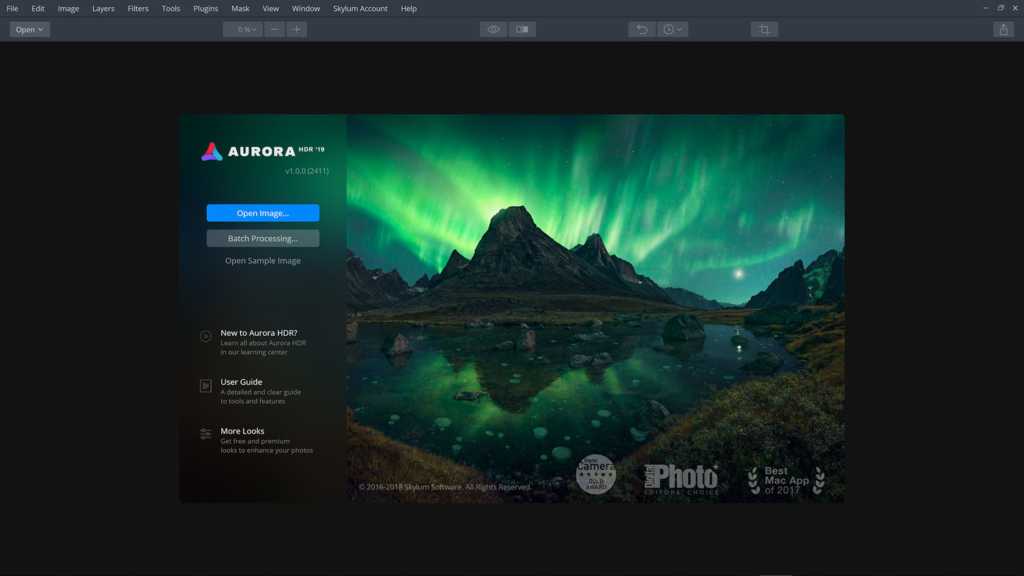Click the Open Image... button
This screenshot has width=1024, height=576.
(263, 213)
